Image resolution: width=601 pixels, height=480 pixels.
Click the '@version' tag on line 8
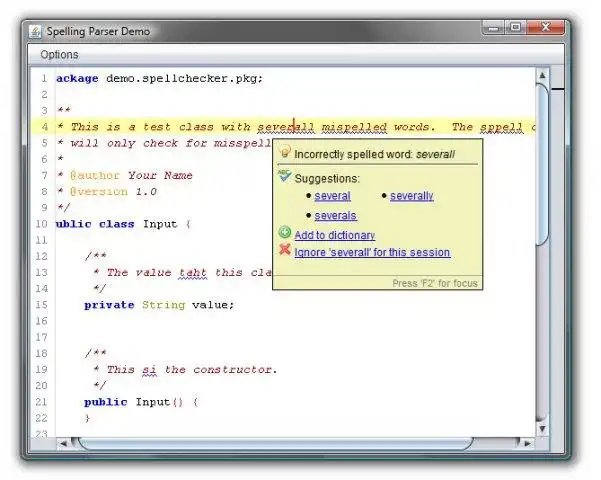pyautogui.click(x=99, y=192)
